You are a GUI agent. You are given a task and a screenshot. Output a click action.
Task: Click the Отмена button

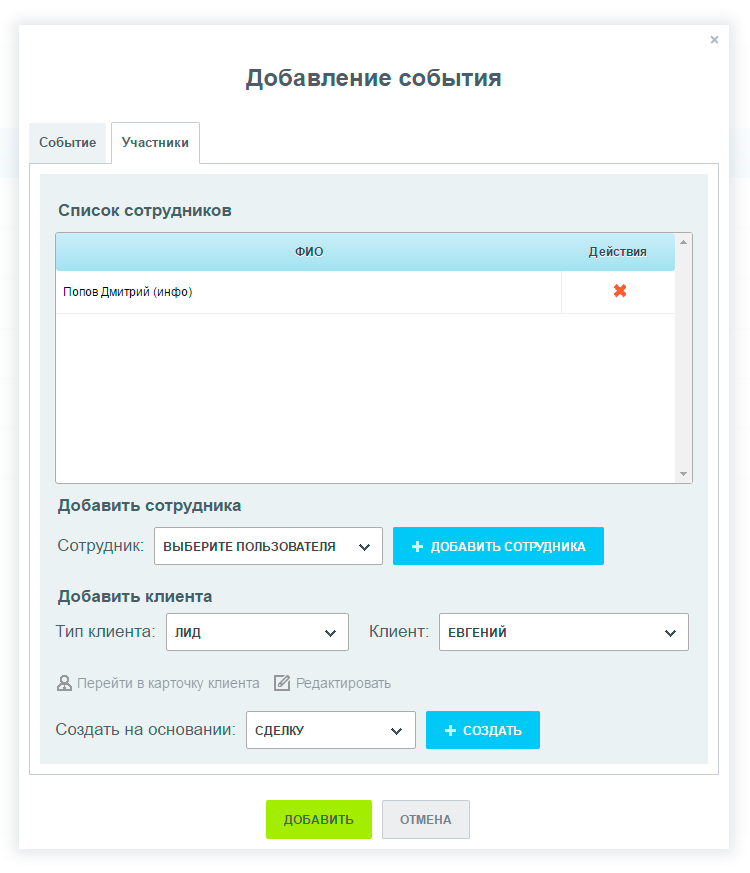(x=425, y=819)
